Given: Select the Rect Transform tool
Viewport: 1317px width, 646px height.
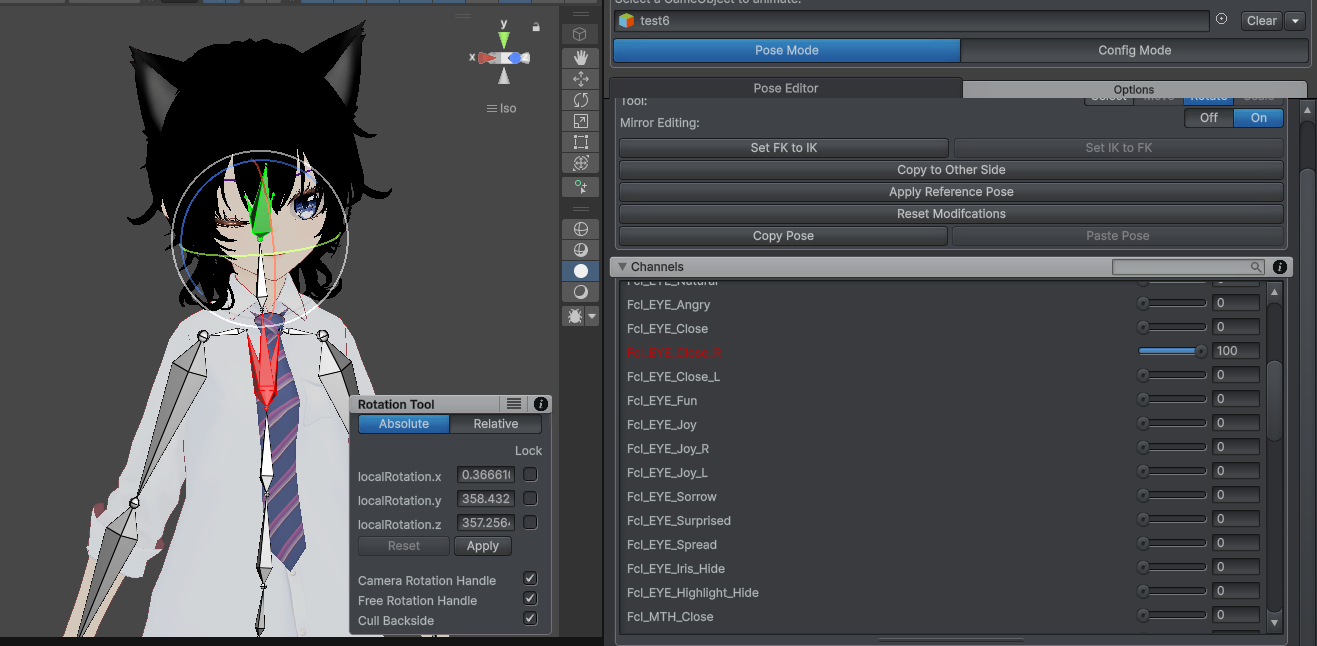Looking at the screenshot, I should 580,142.
